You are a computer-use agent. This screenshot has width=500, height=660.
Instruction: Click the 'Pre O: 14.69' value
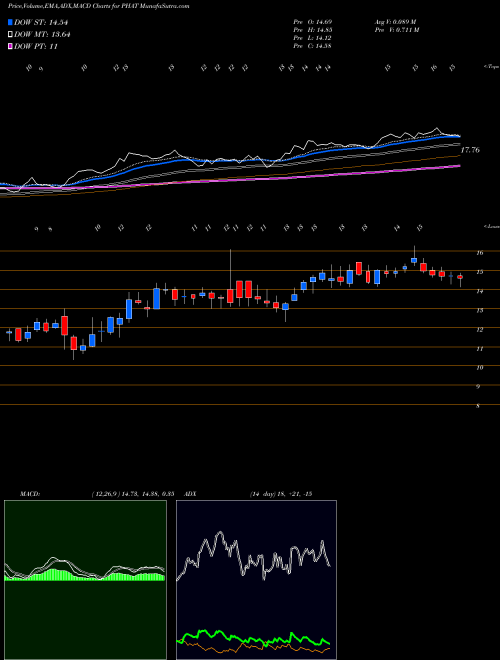pos(313,22)
